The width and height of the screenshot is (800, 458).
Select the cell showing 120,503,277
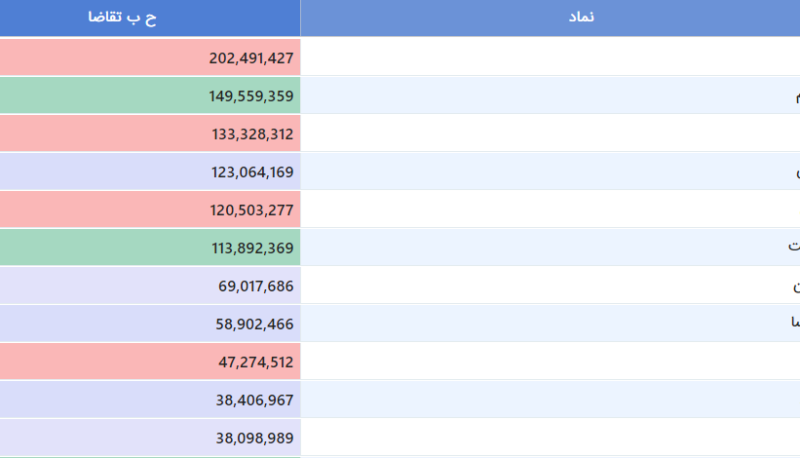coord(150,210)
